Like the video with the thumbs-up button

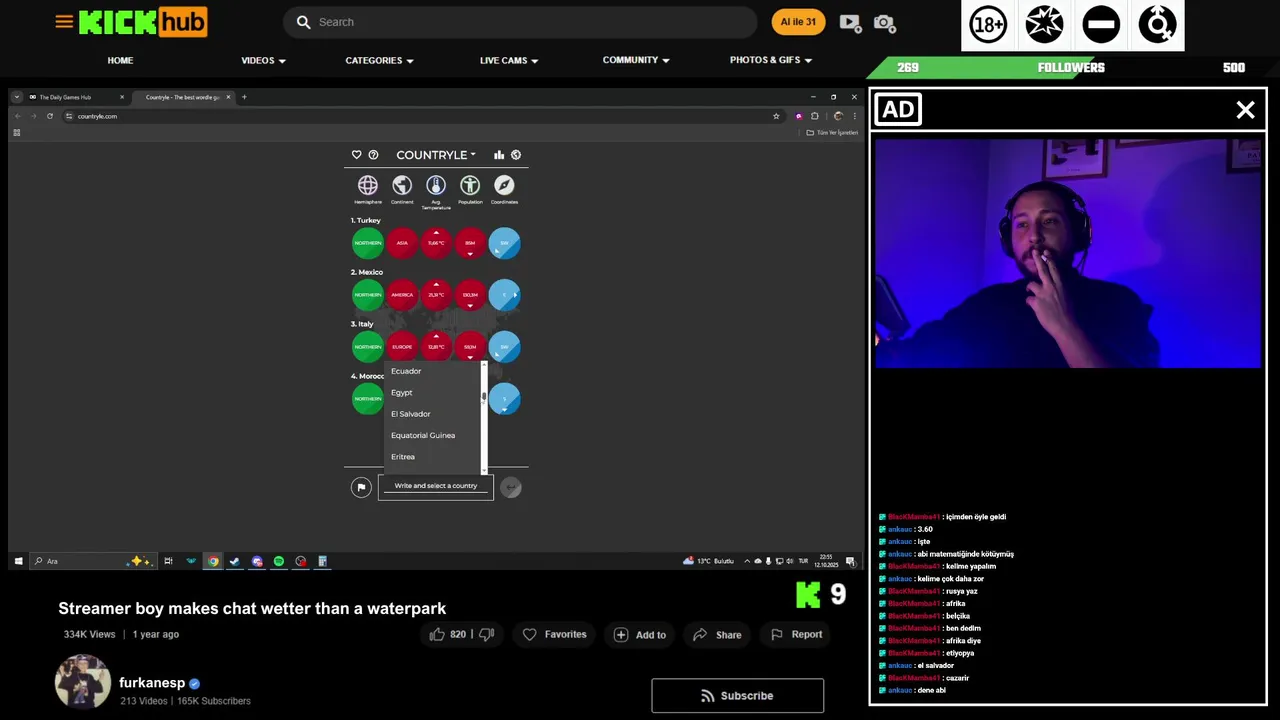pos(437,634)
